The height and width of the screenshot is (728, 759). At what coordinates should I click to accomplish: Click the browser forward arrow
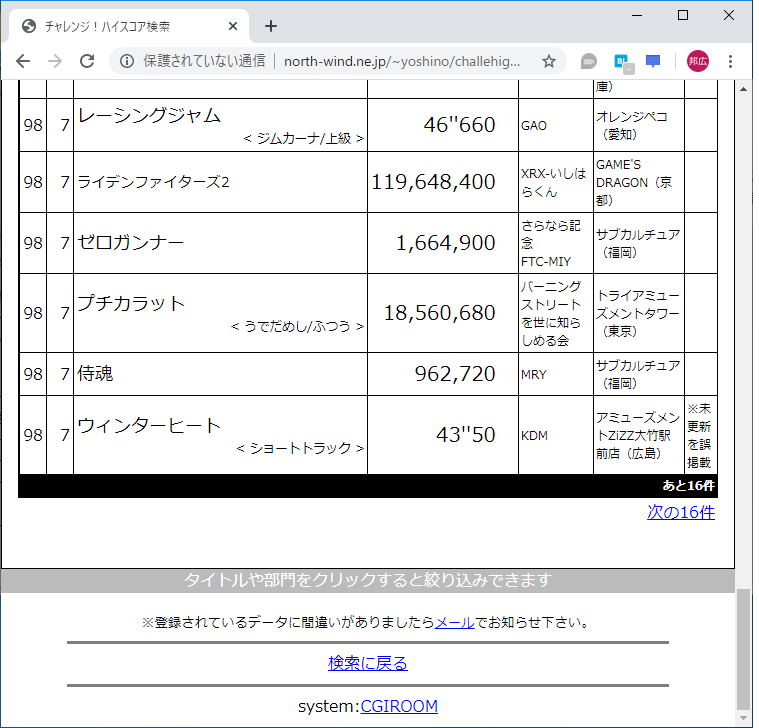(55, 61)
